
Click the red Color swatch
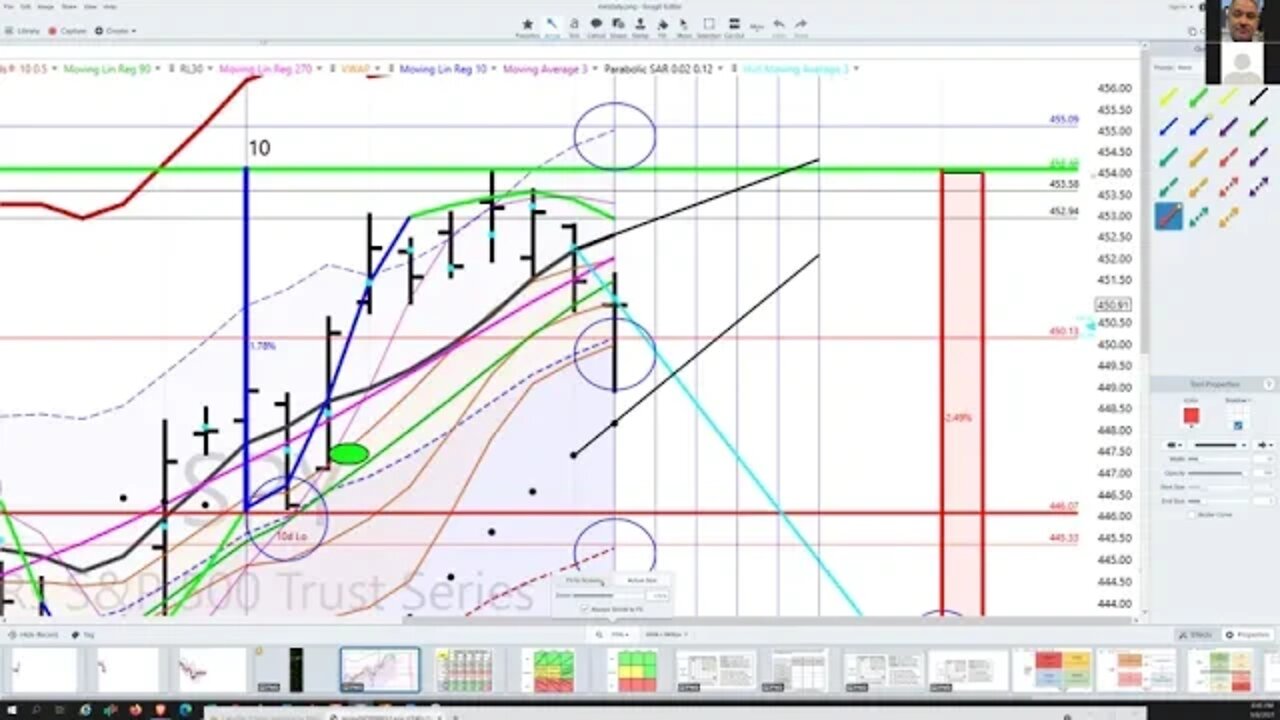[x=1191, y=415]
